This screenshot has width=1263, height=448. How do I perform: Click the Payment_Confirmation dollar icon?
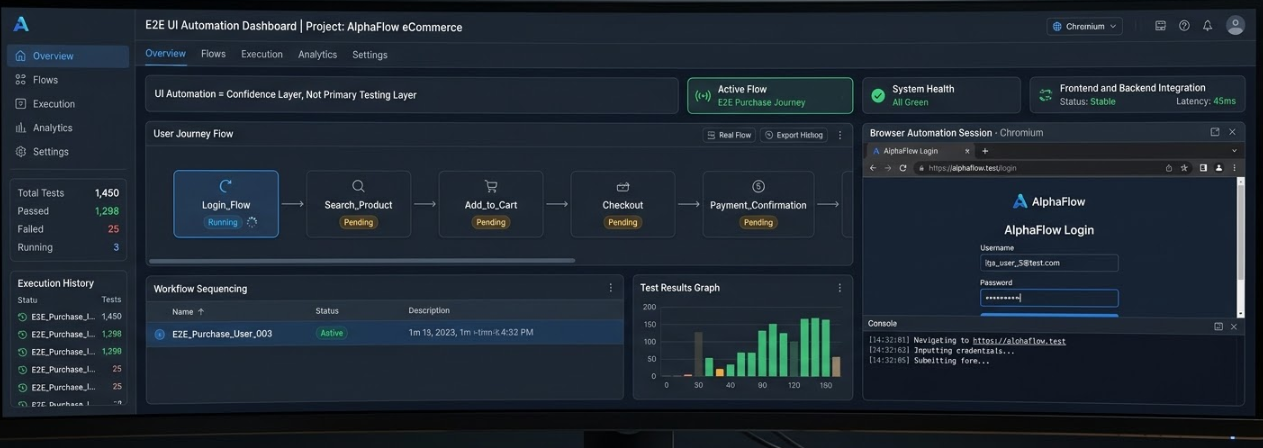758,186
